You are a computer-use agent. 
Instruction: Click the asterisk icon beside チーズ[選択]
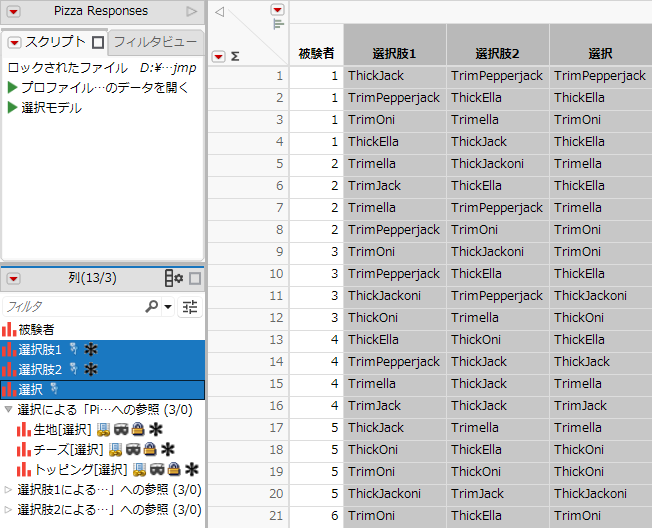pyautogui.click(x=168, y=449)
